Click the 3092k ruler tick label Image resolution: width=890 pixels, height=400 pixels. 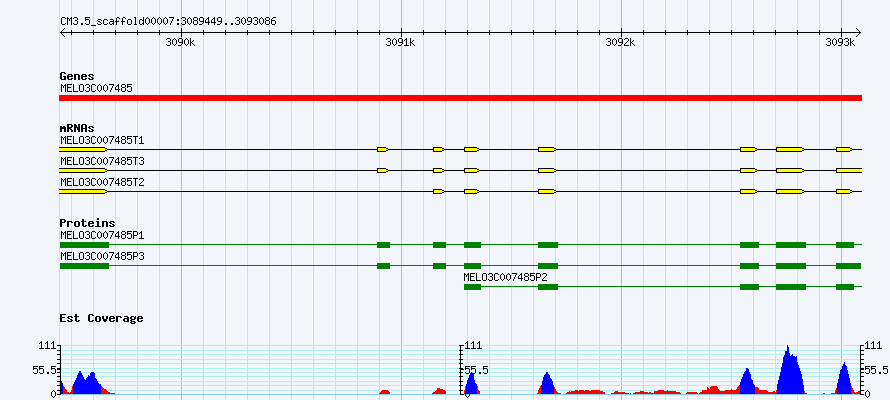tap(621, 42)
